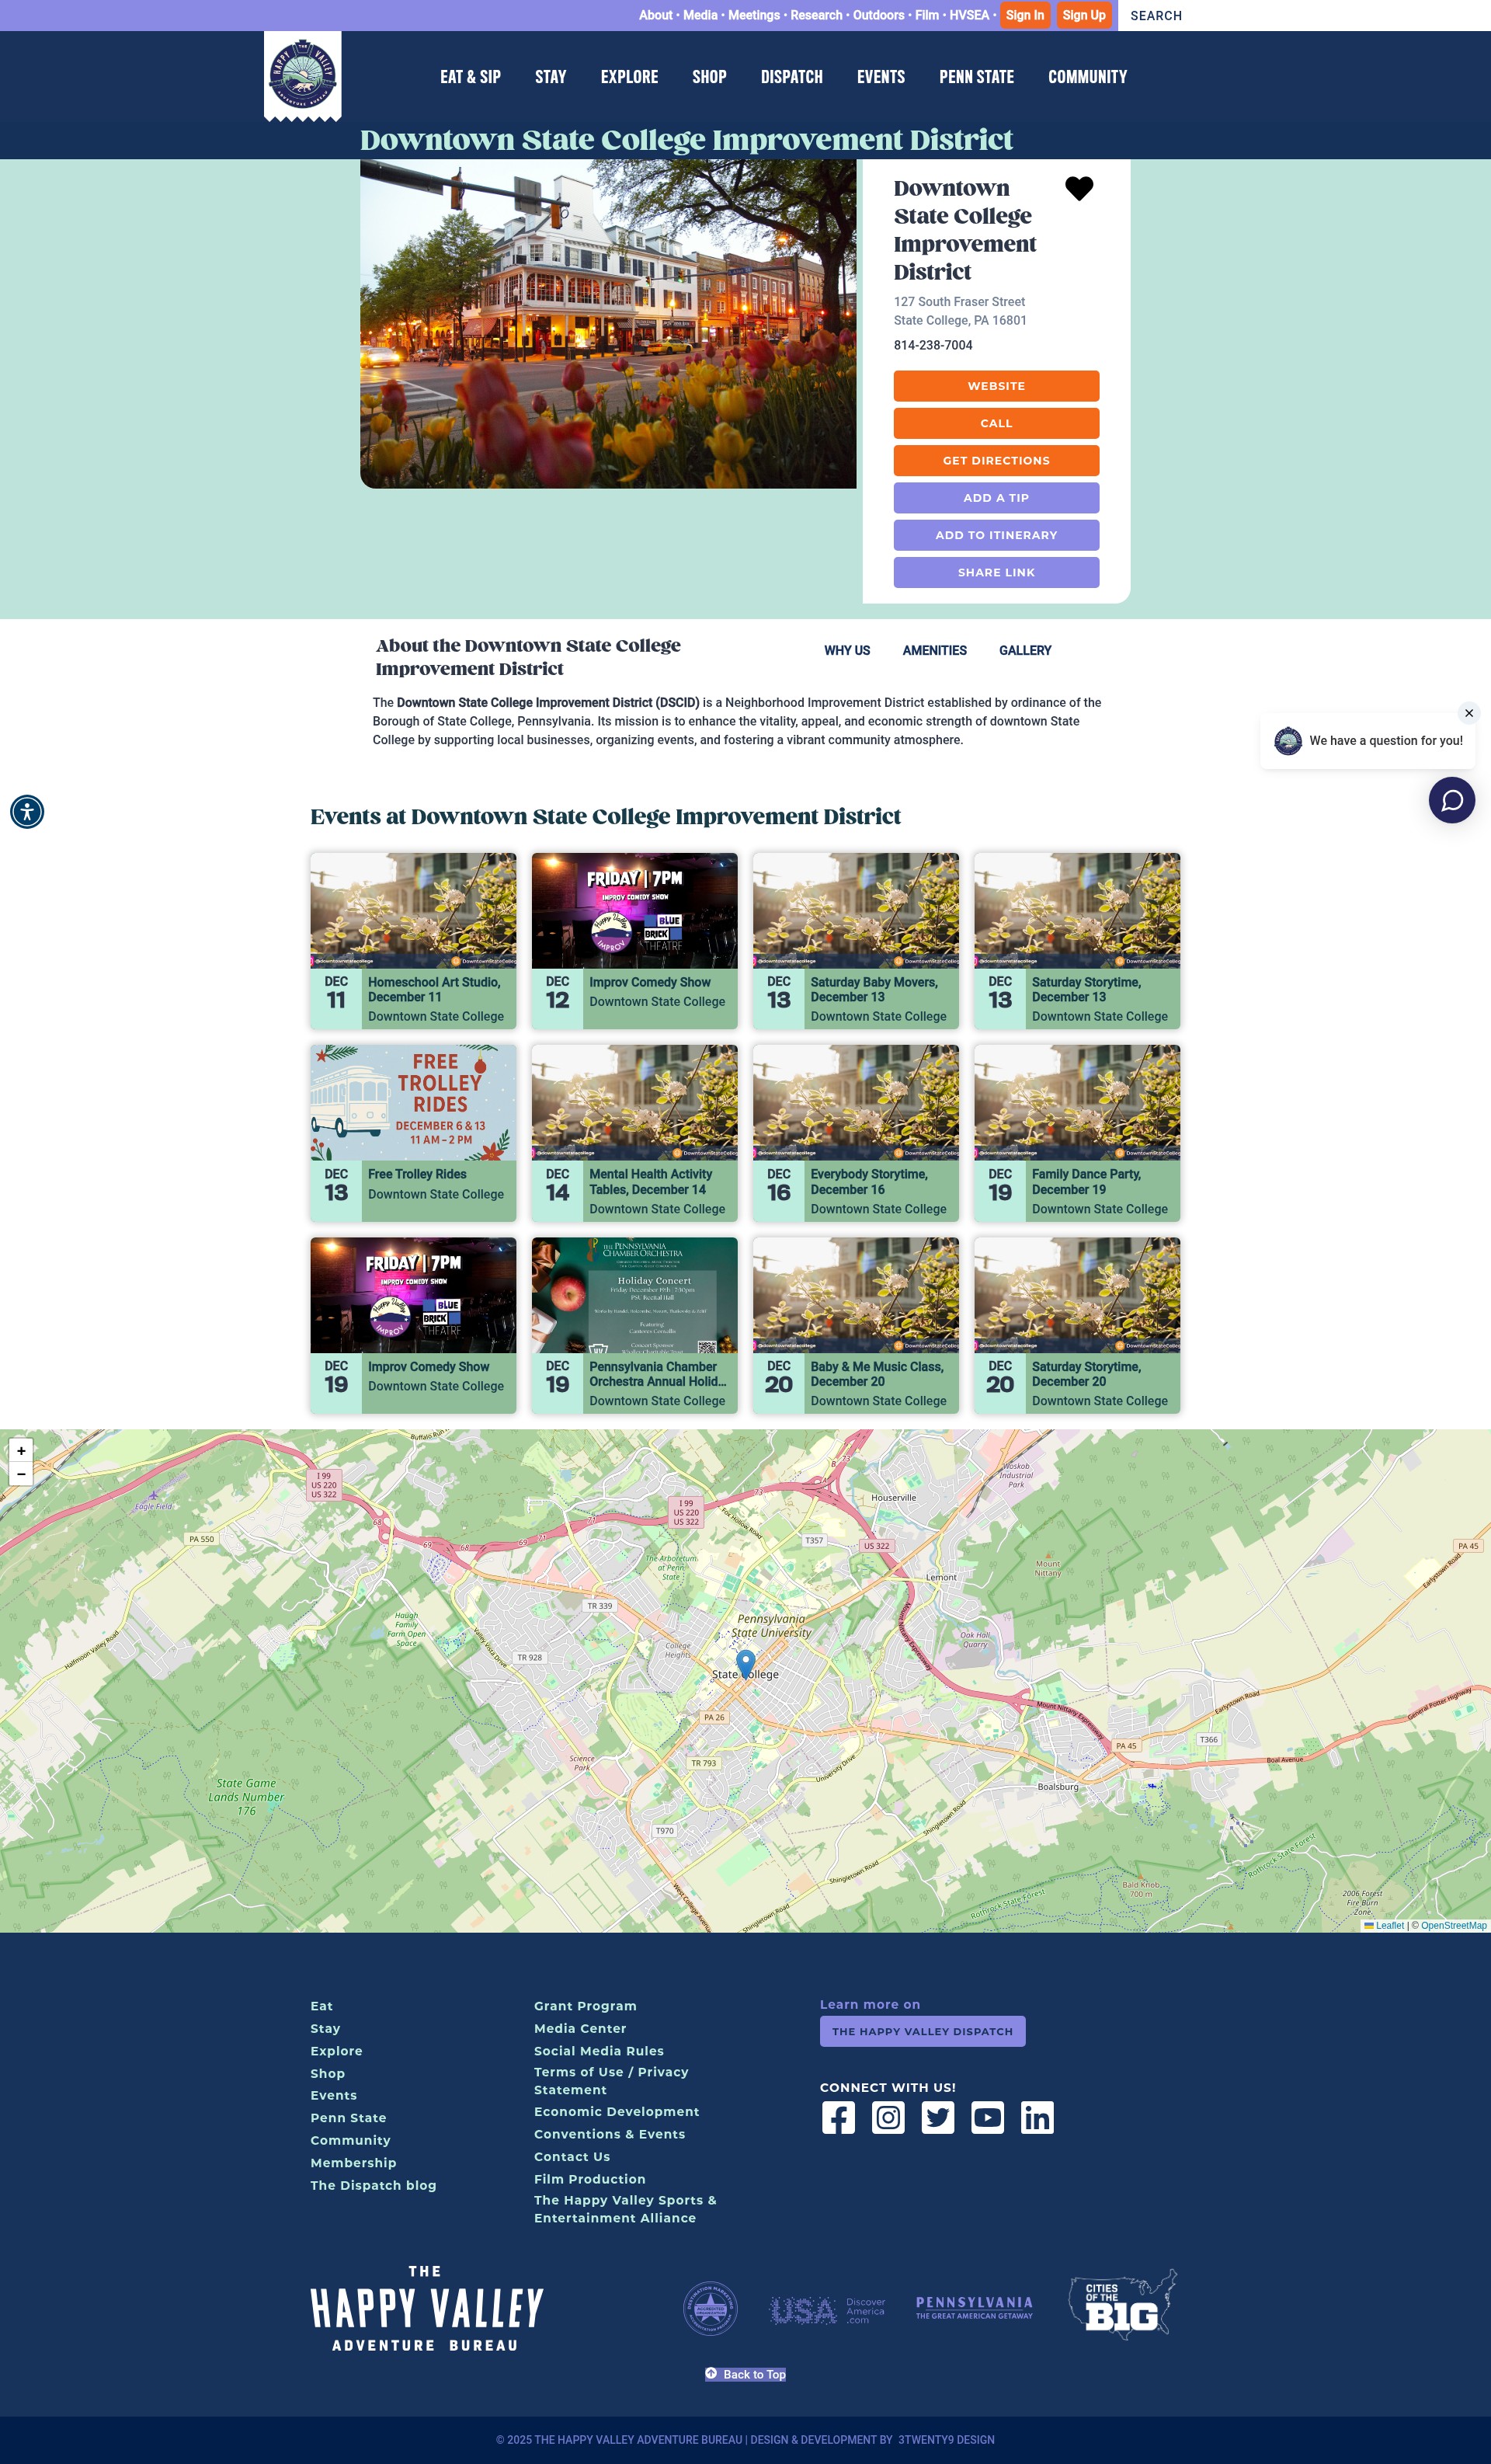Open The Happy Valley Dispatch button

pos(922,2031)
